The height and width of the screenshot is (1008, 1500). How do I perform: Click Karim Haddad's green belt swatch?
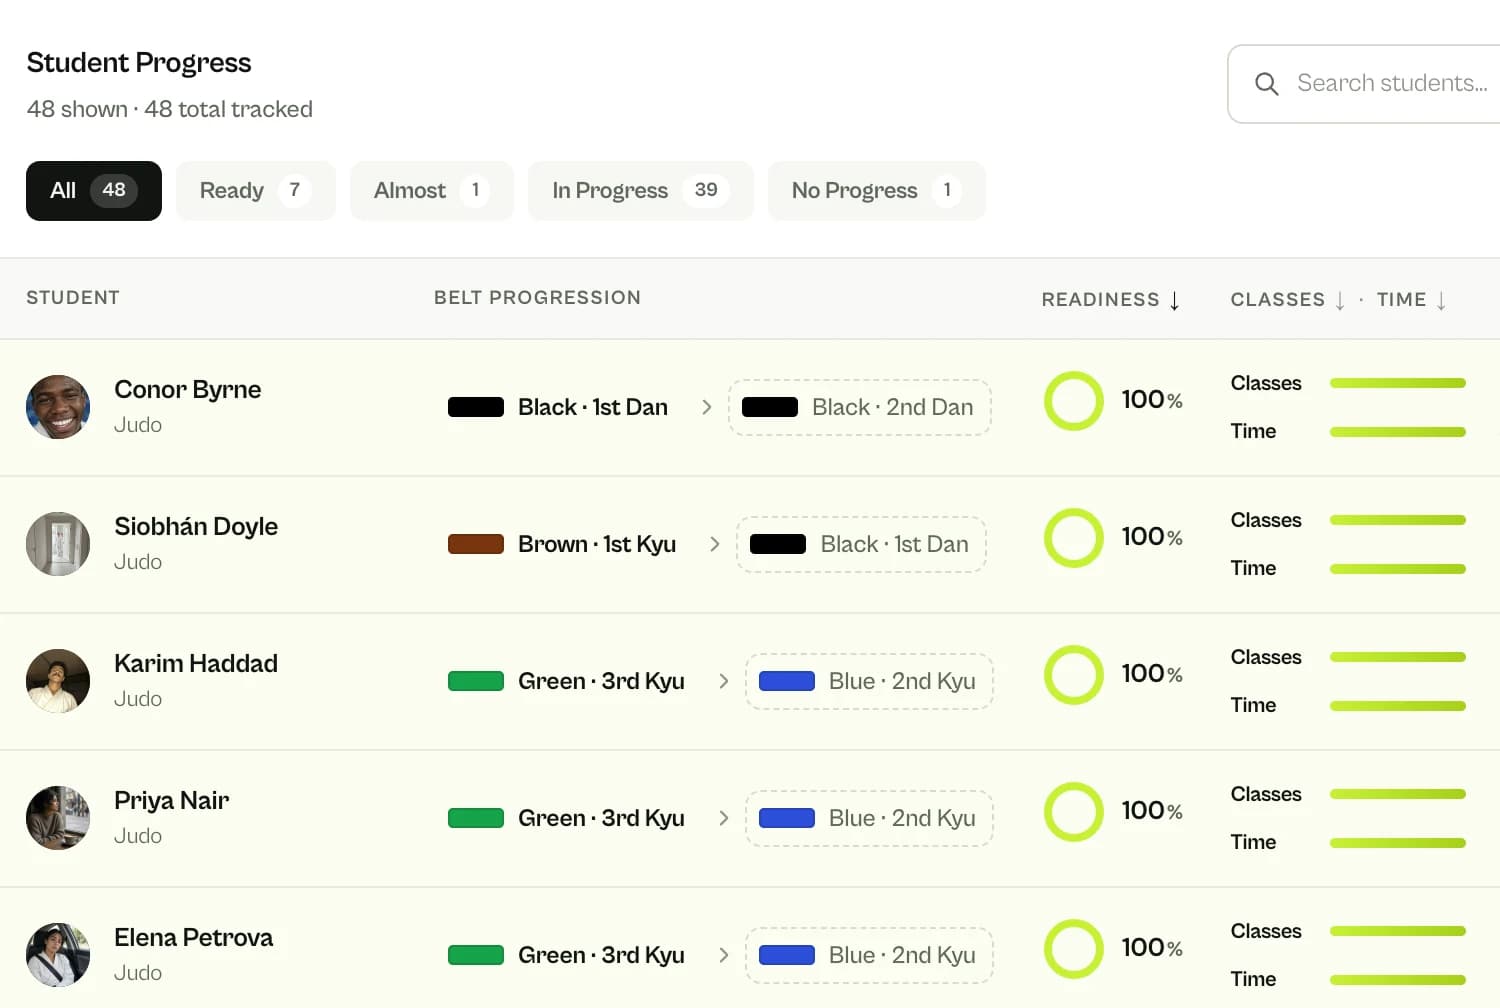pyautogui.click(x=476, y=681)
